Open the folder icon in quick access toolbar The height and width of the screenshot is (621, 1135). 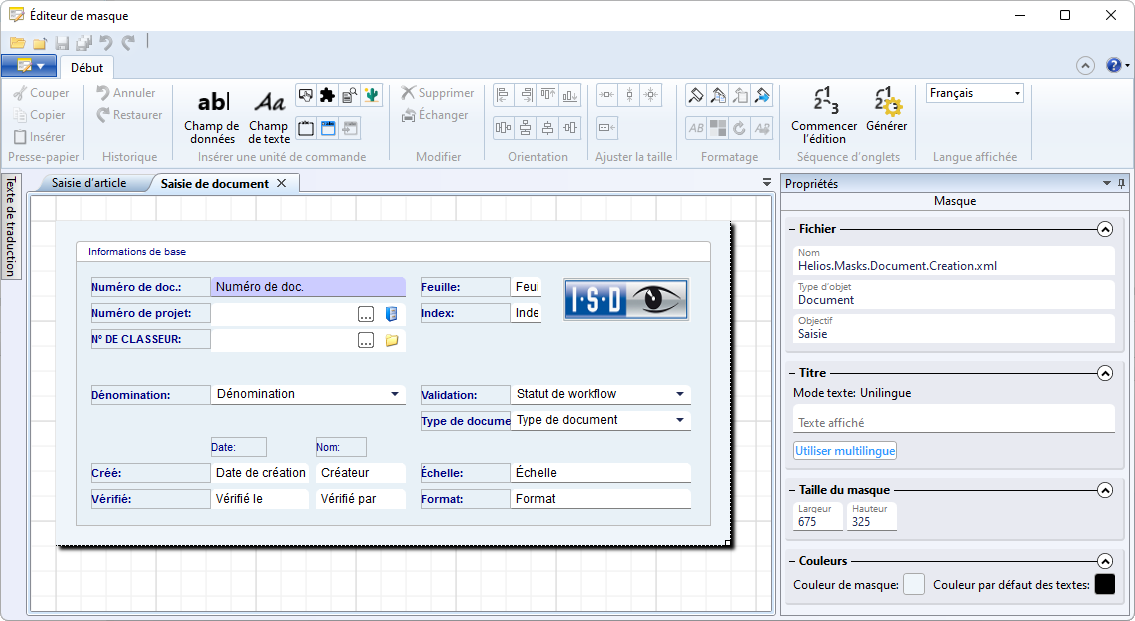click(18, 43)
